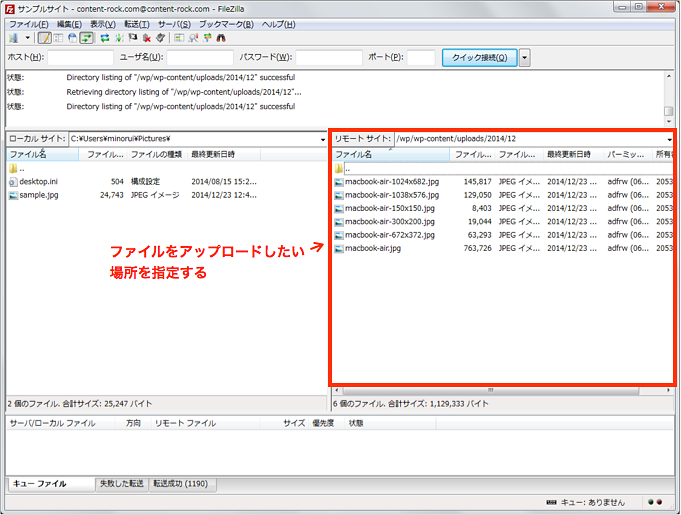
Task: Click the reconnect to last server icon
Action: [161, 38]
